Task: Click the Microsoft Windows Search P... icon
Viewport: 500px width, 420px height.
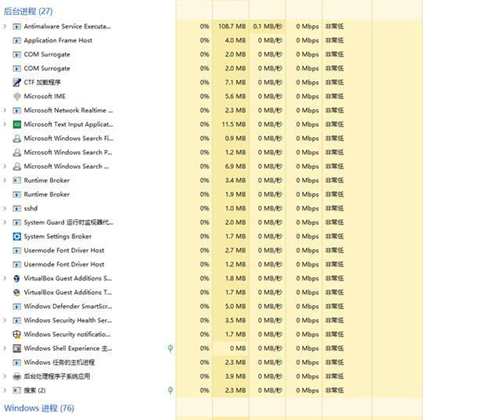Action: click(x=17, y=153)
